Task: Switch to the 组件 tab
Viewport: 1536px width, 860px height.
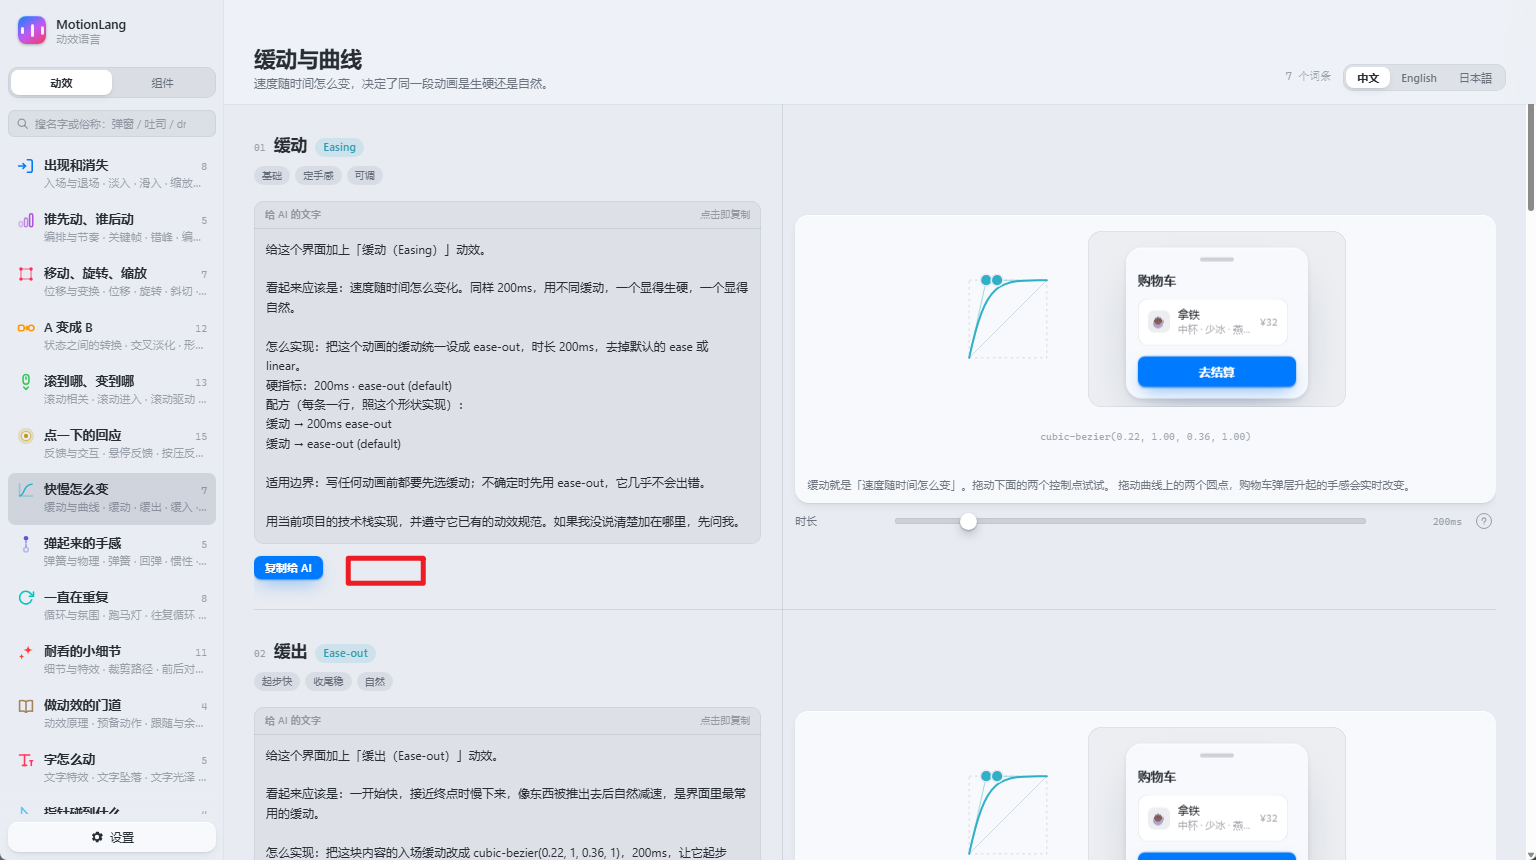Action: click(x=162, y=83)
